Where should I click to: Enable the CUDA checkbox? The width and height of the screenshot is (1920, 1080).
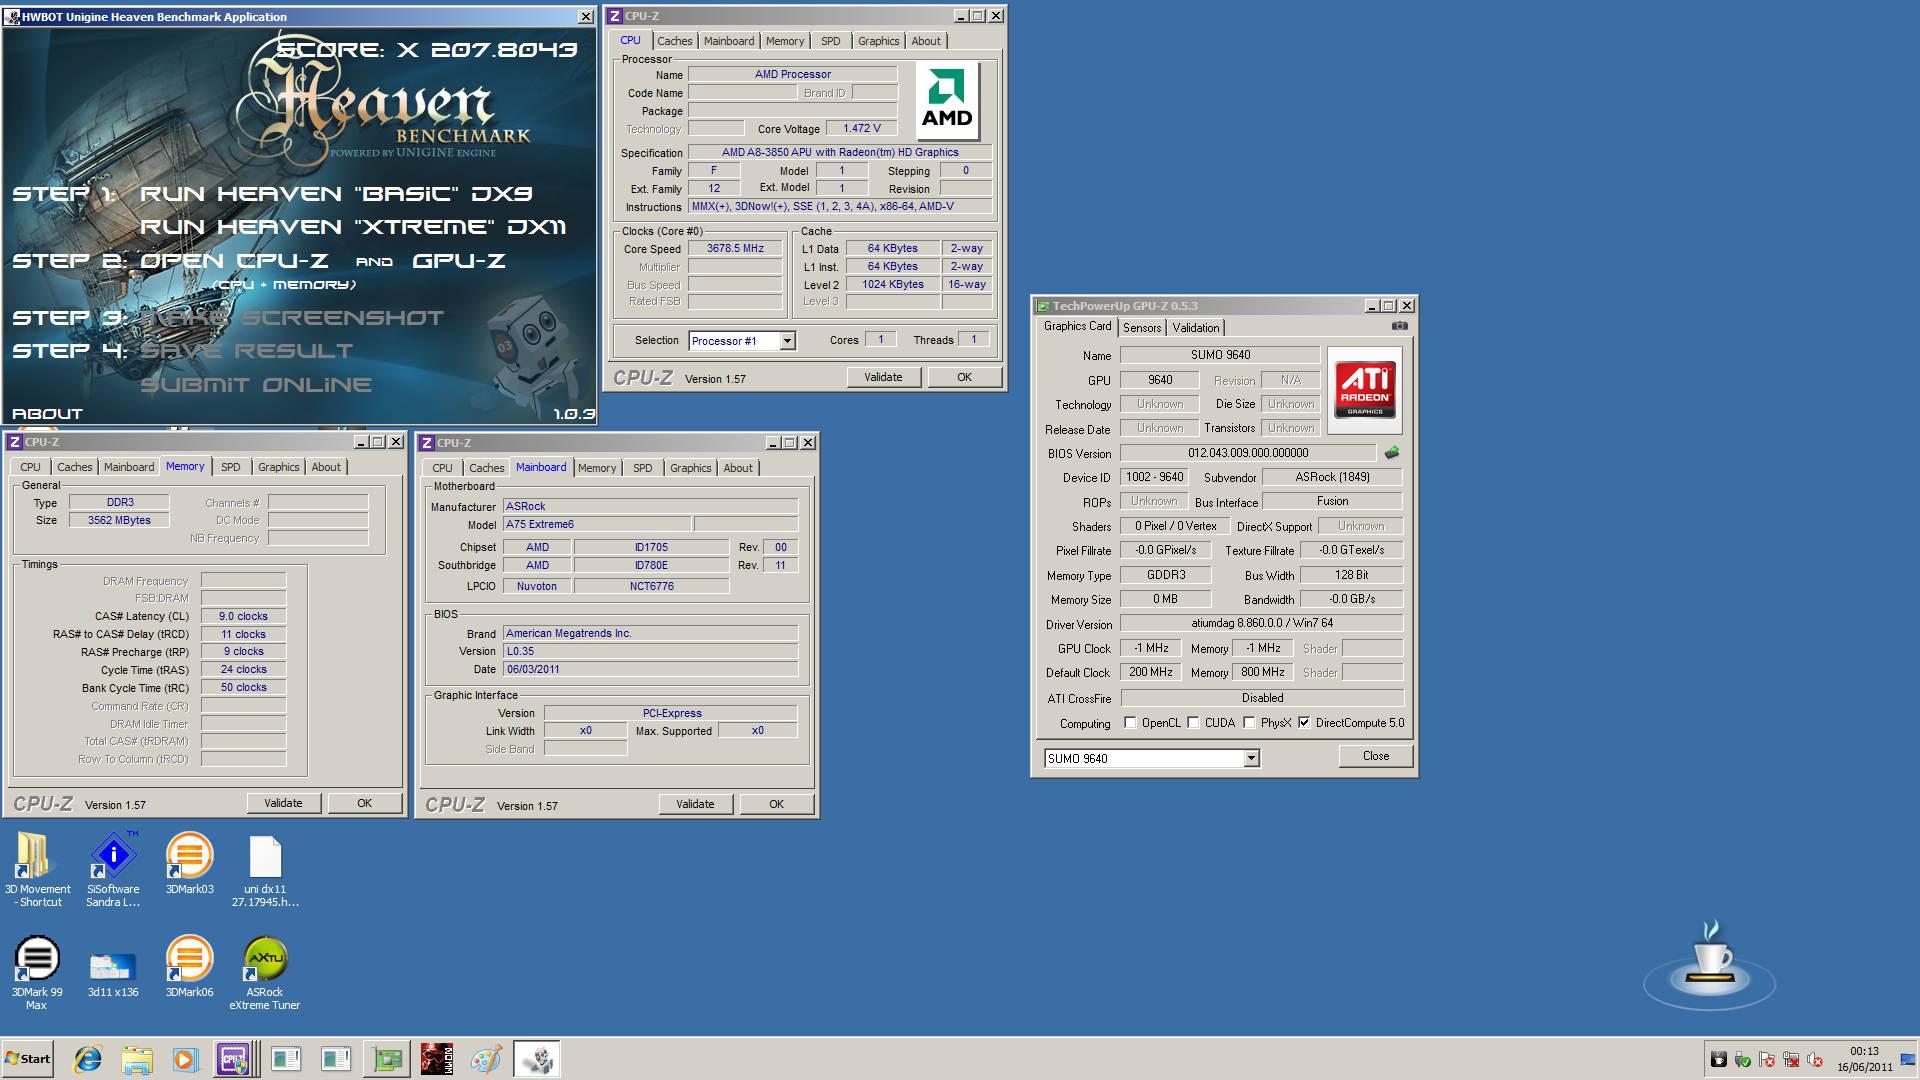point(1193,723)
